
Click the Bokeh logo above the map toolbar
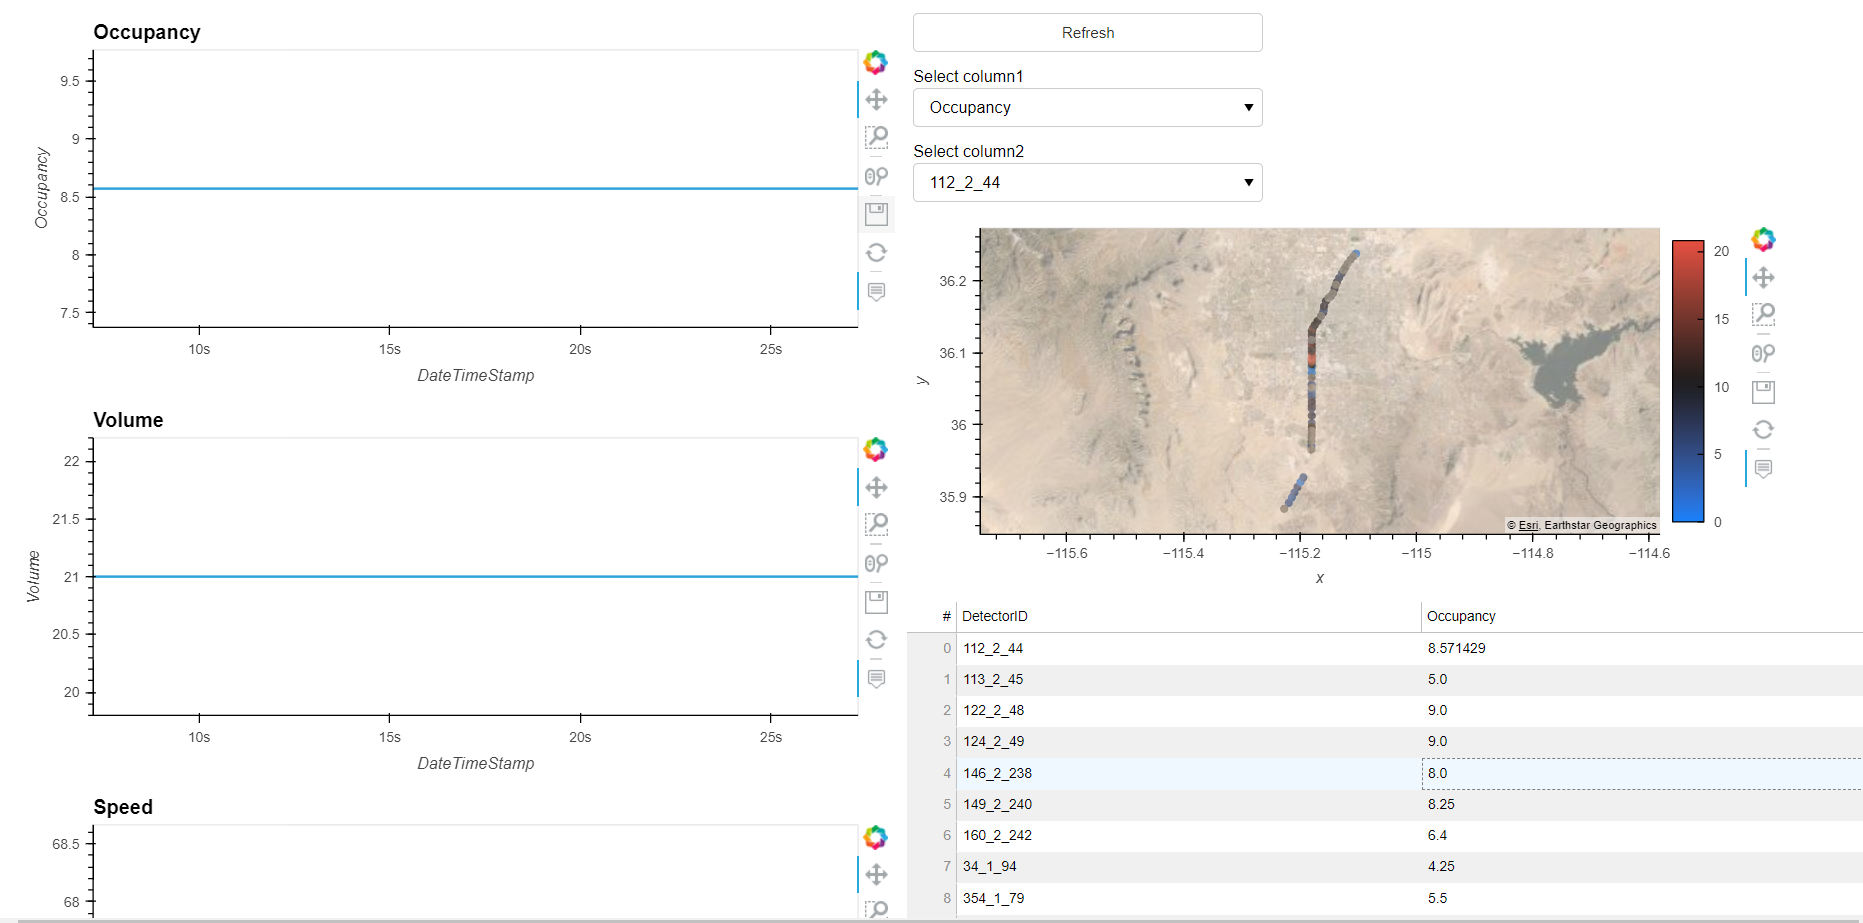coord(1763,239)
